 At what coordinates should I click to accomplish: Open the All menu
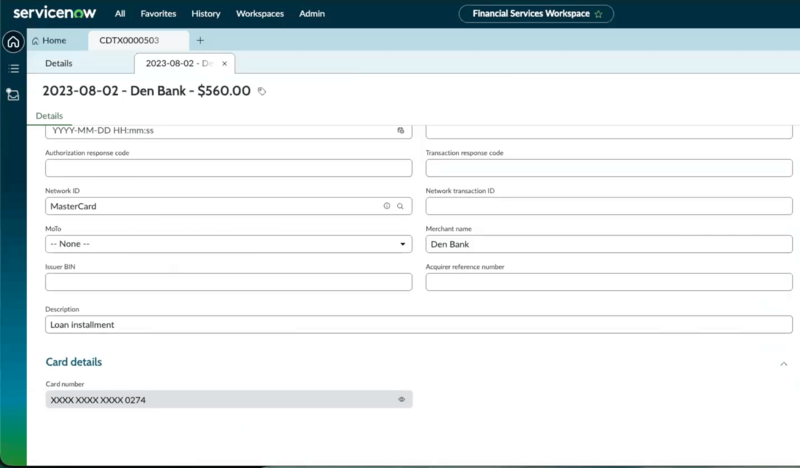click(120, 14)
